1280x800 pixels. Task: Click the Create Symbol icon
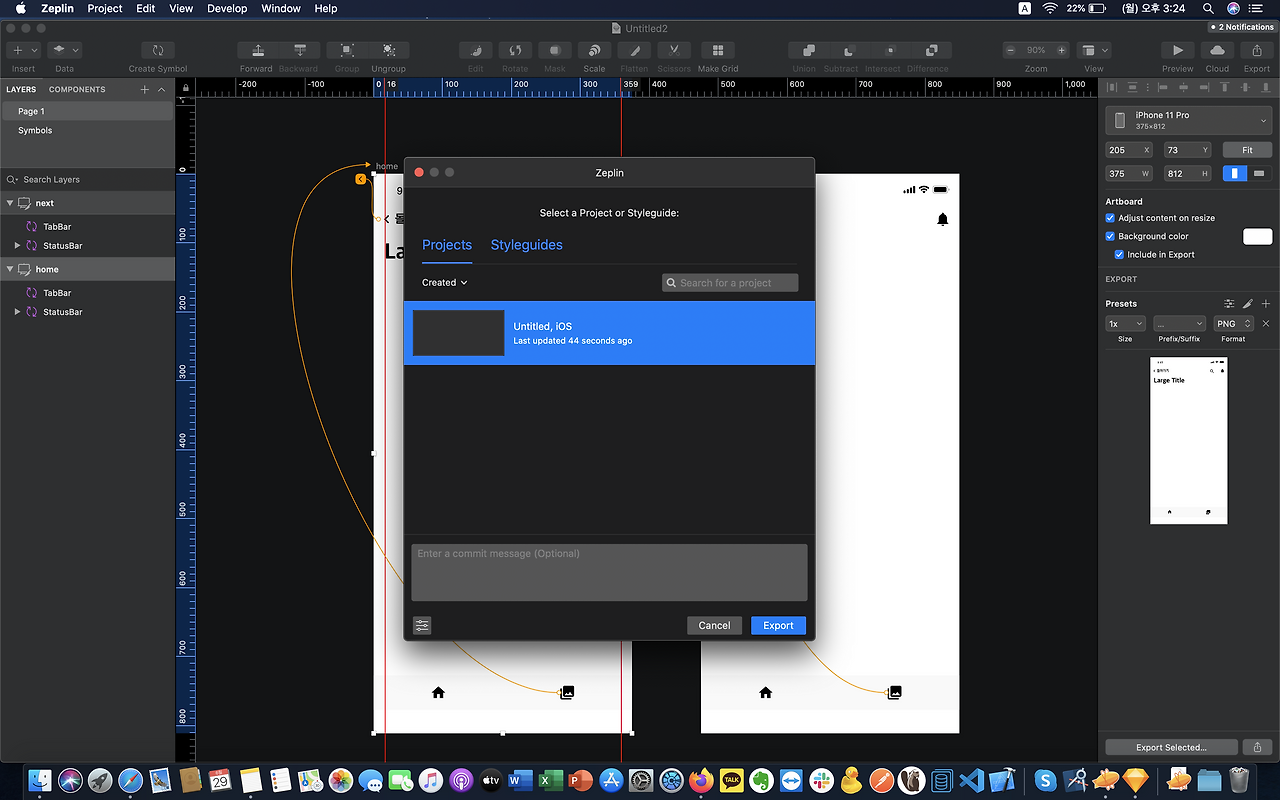click(x=158, y=50)
